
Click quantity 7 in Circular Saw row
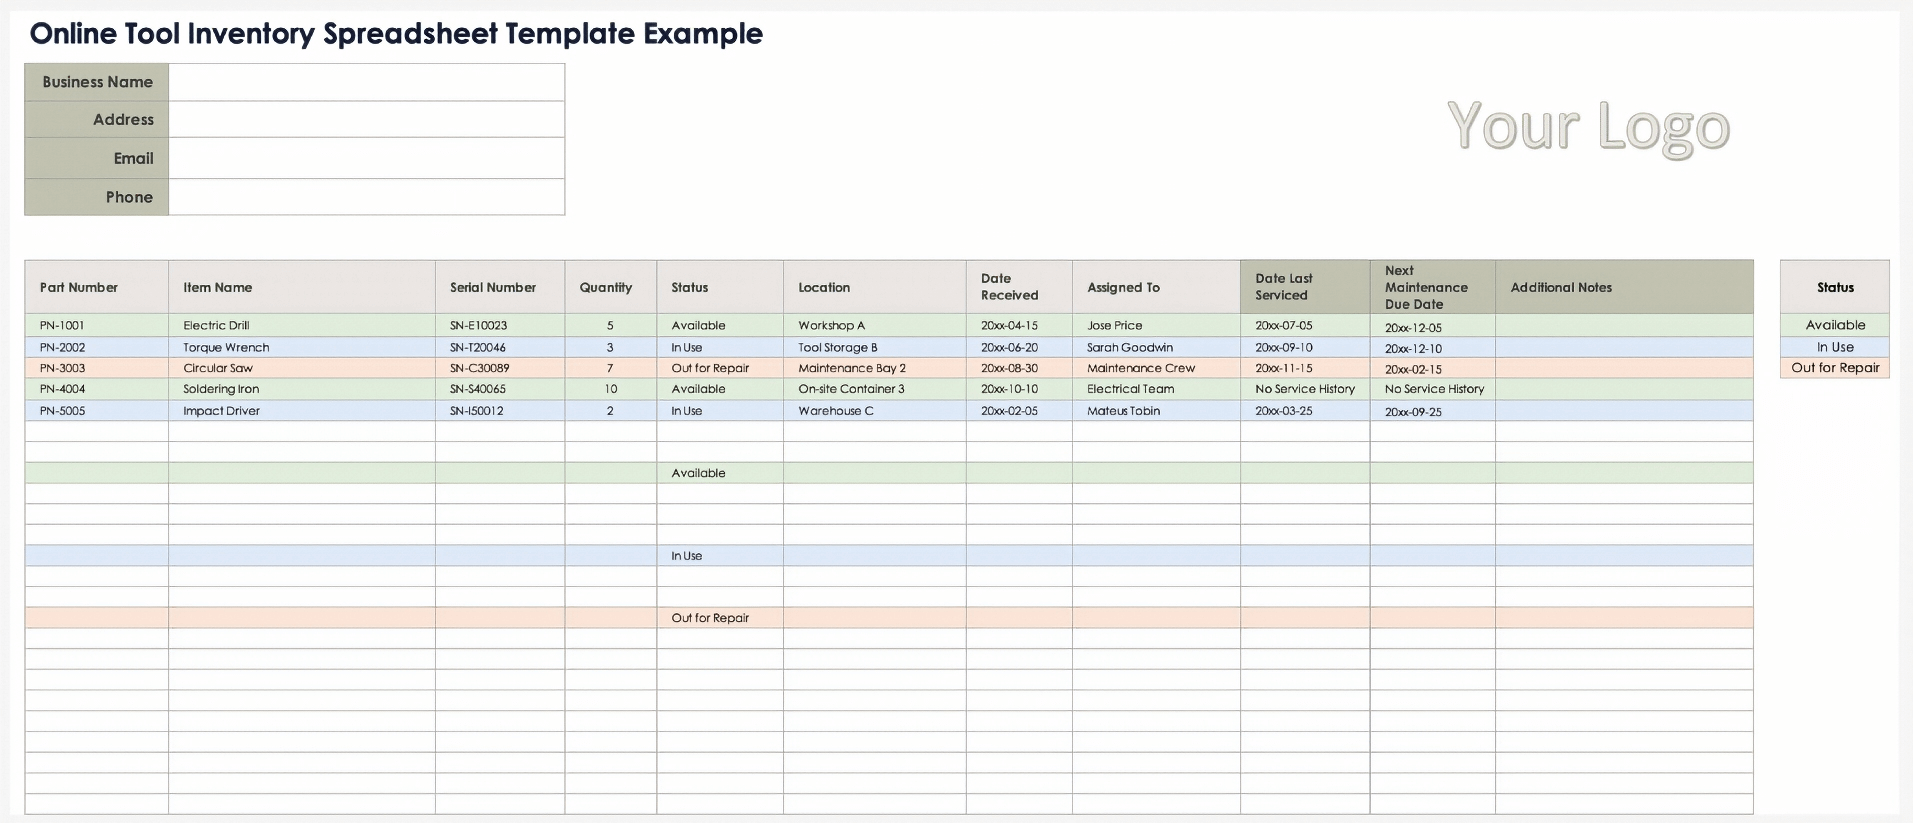pos(611,368)
